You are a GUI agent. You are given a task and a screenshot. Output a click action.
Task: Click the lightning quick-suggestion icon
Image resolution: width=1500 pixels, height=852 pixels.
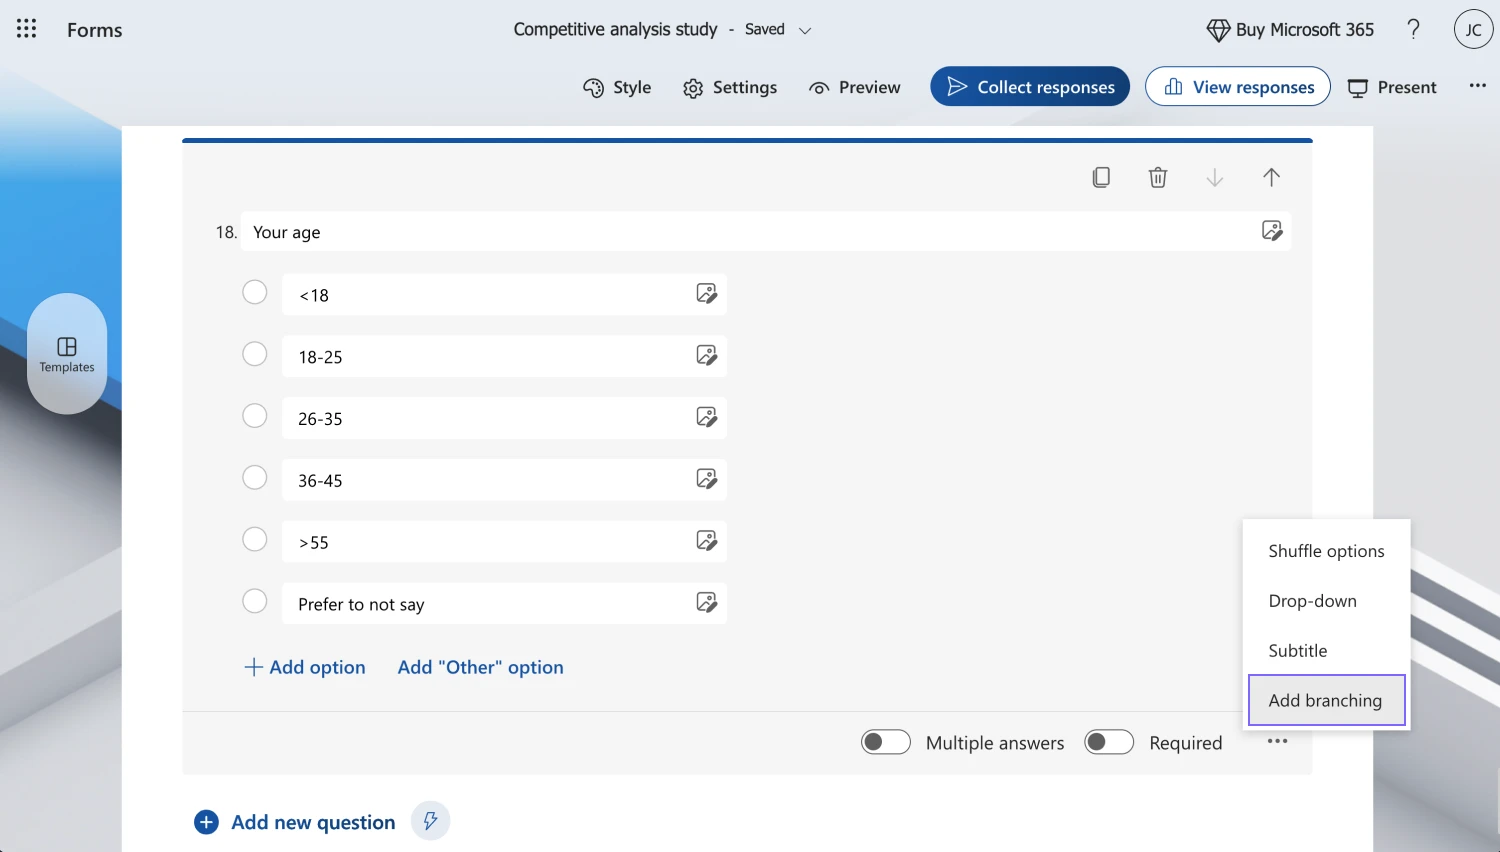pyautogui.click(x=430, y=821)
